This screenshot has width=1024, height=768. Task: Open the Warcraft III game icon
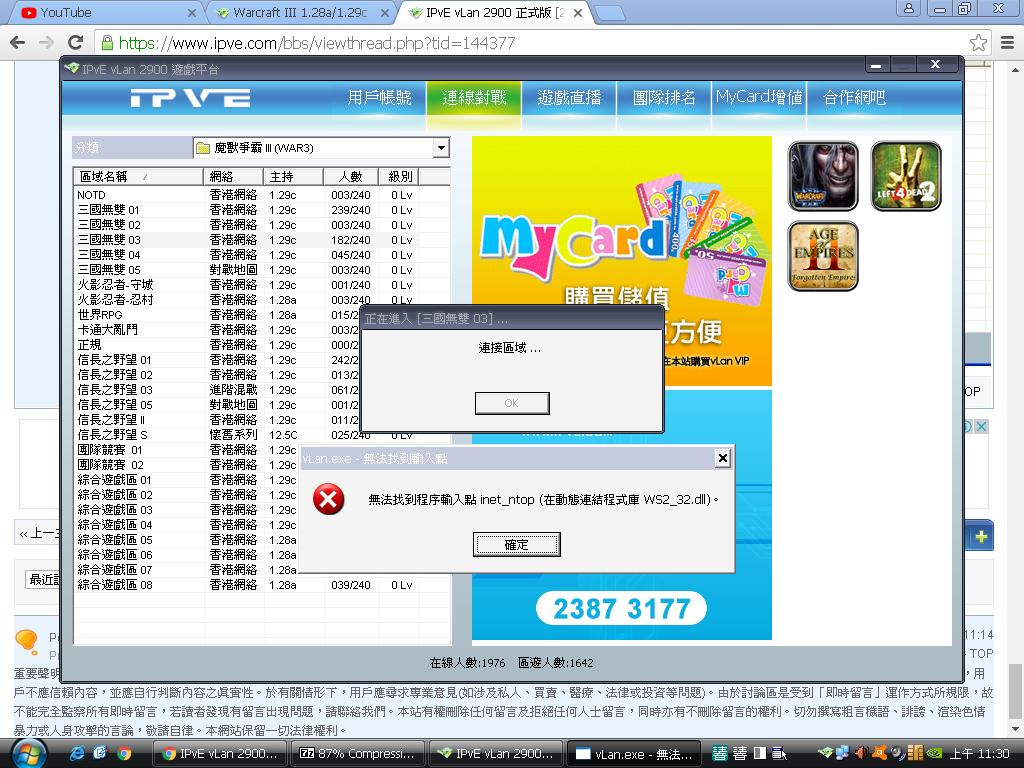823,176
